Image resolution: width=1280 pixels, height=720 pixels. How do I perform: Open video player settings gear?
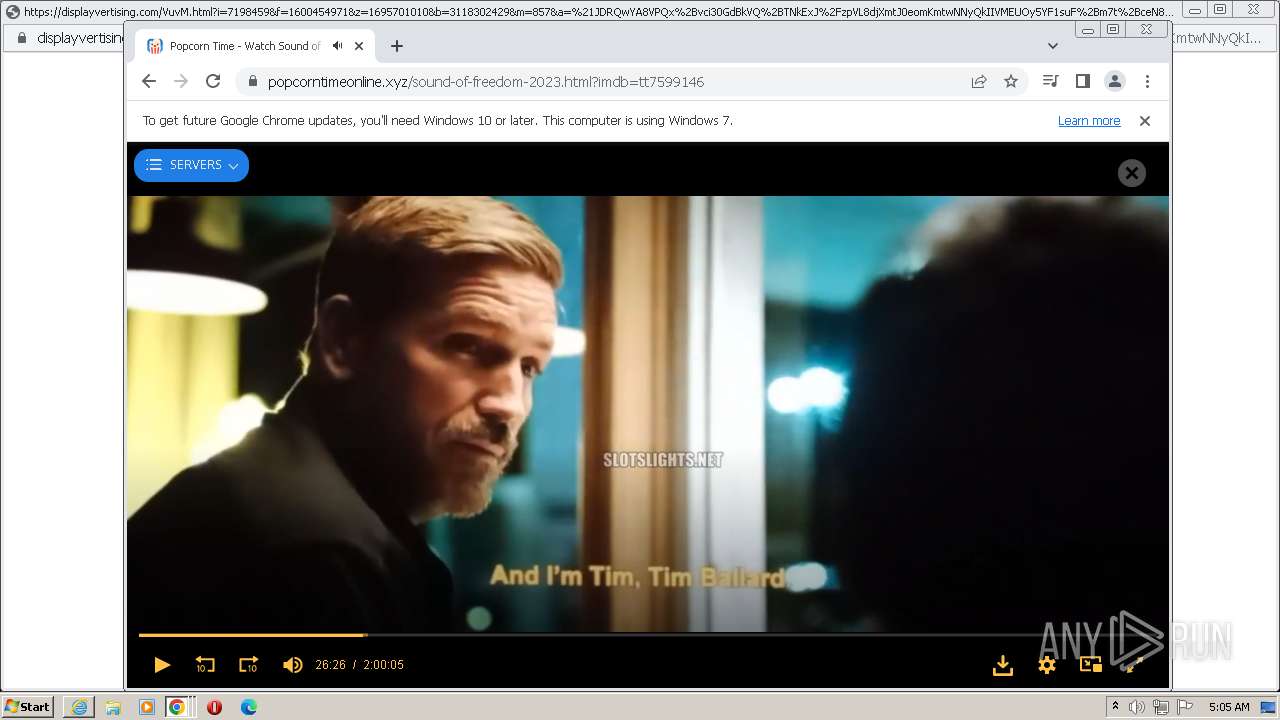pos(1047,665)
